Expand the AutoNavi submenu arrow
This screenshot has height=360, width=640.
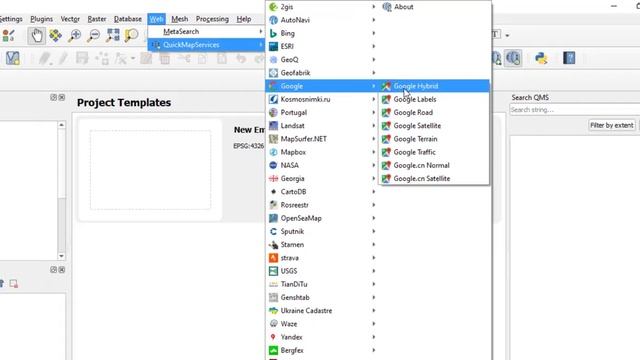click(373, 20)
